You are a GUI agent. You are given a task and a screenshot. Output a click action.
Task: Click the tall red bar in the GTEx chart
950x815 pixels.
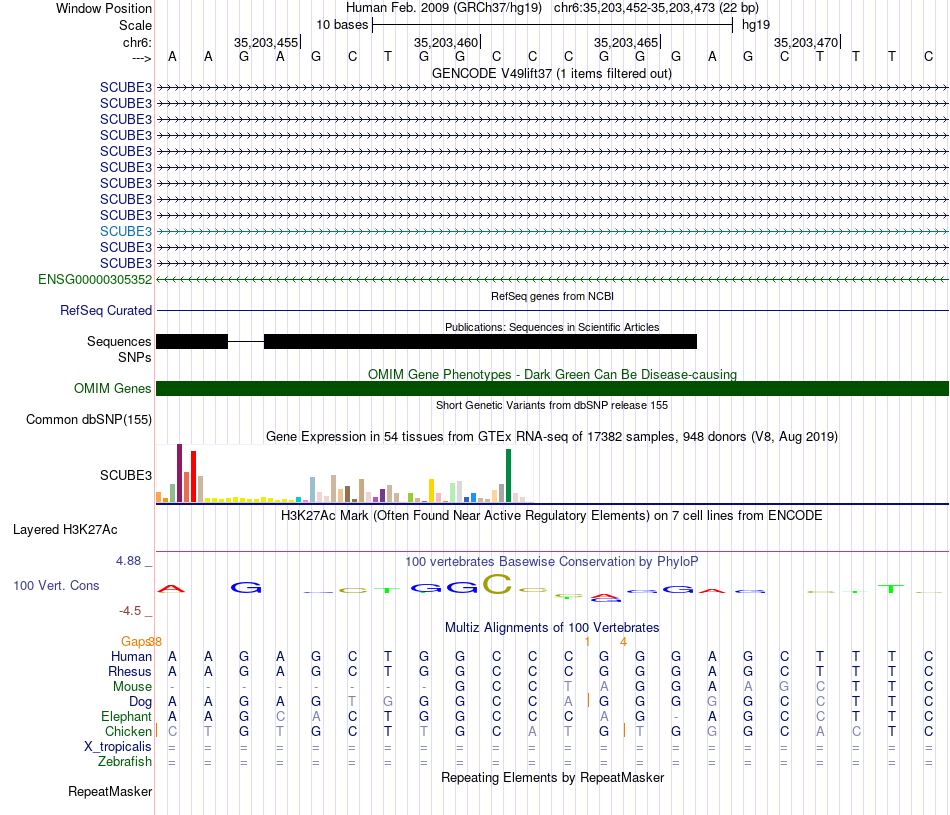(193, 476)
